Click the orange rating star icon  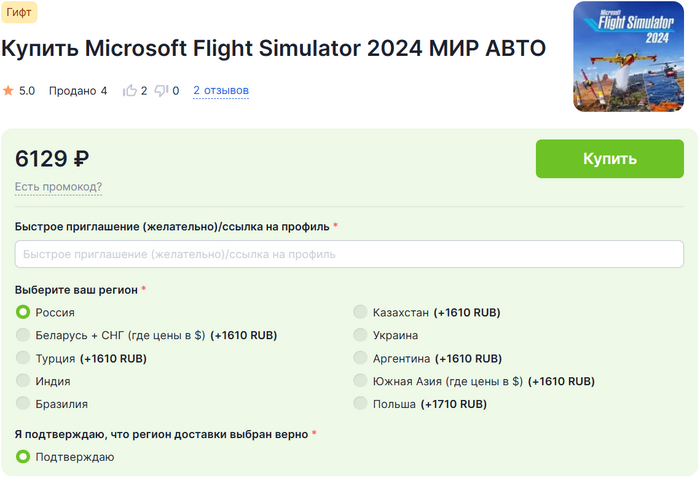8,91
